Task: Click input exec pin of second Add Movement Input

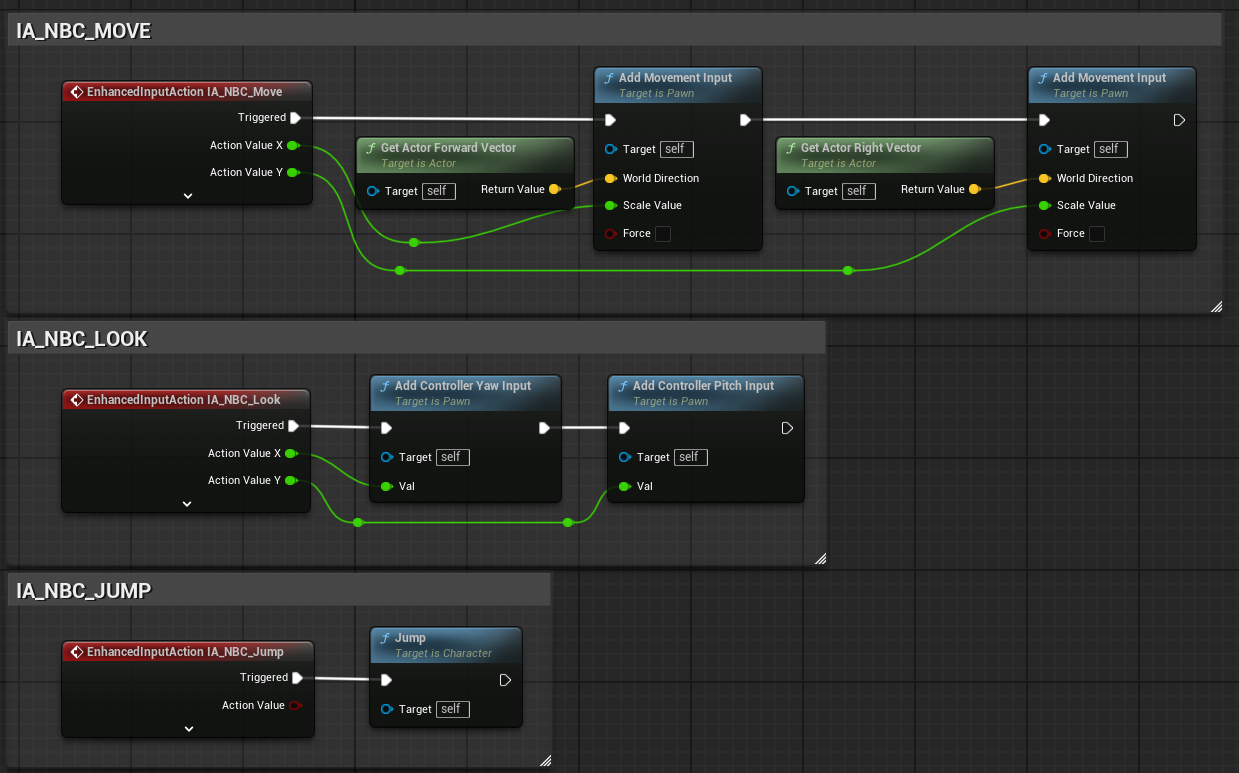Action: pyautogui.click(x=1044, y=120)
